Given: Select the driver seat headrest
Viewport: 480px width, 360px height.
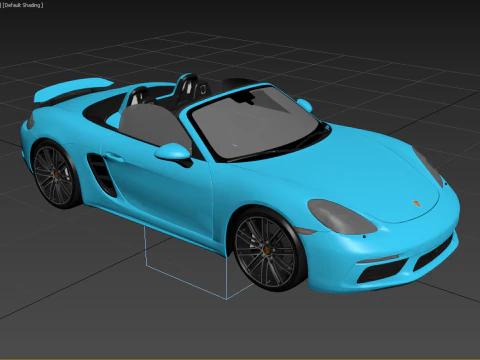Looking at the screenshot, I should [137, 96].
